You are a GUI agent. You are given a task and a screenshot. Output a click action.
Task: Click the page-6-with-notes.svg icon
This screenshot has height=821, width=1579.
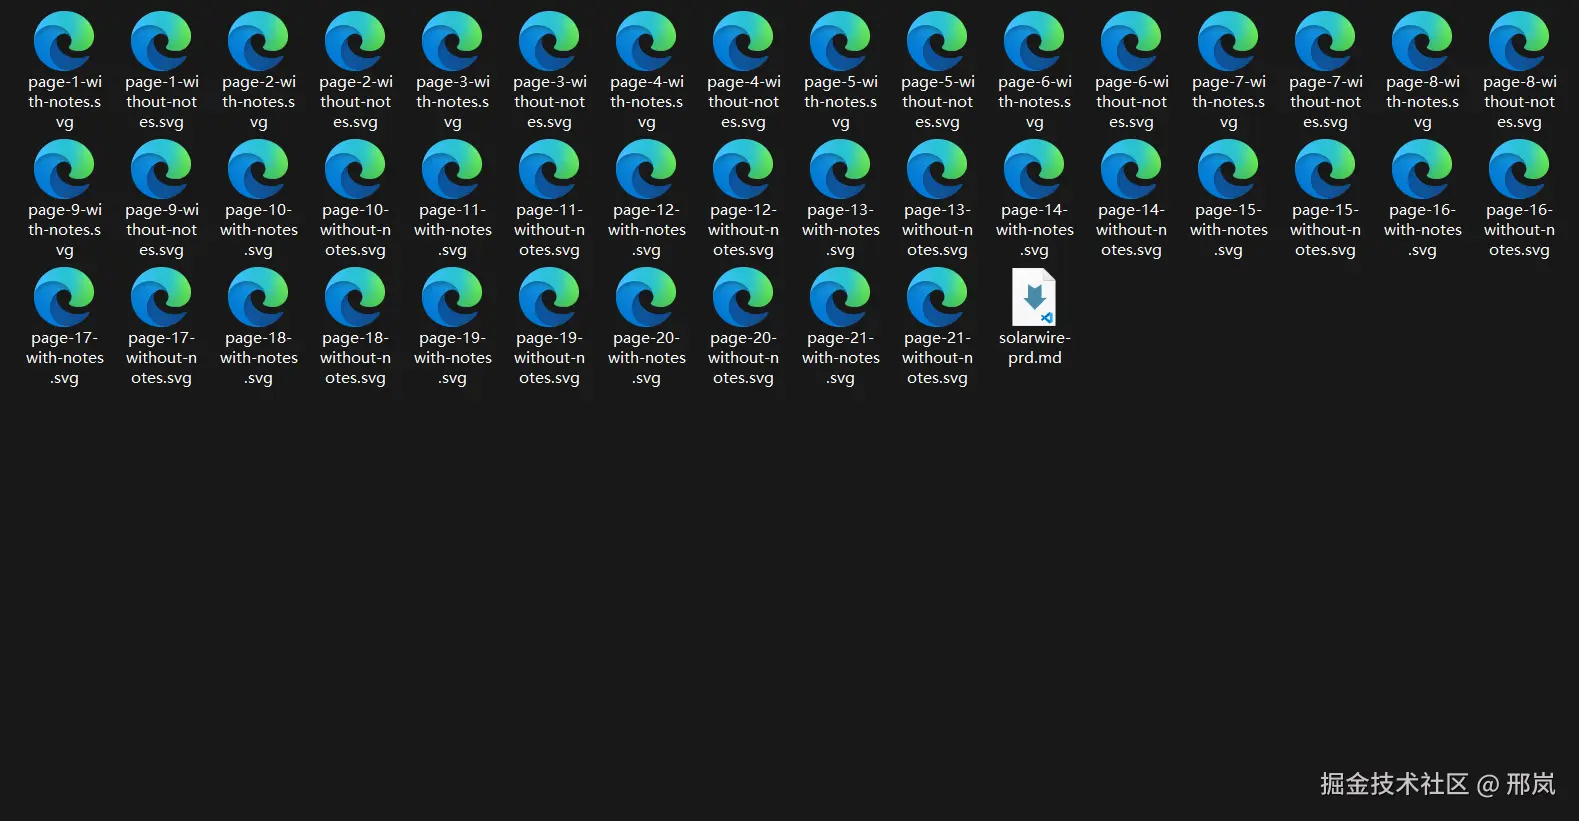tap(1034, 41)
